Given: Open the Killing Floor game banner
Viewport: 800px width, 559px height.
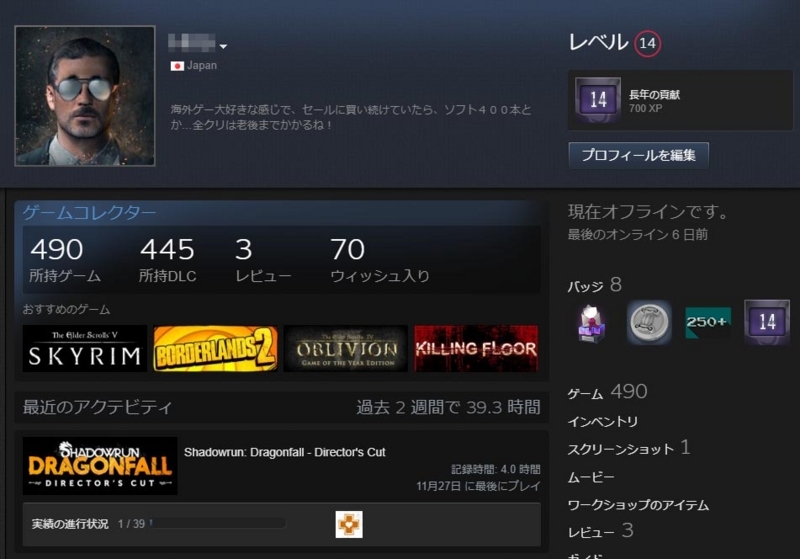Looking at the screenshot, I should point(476,348).
